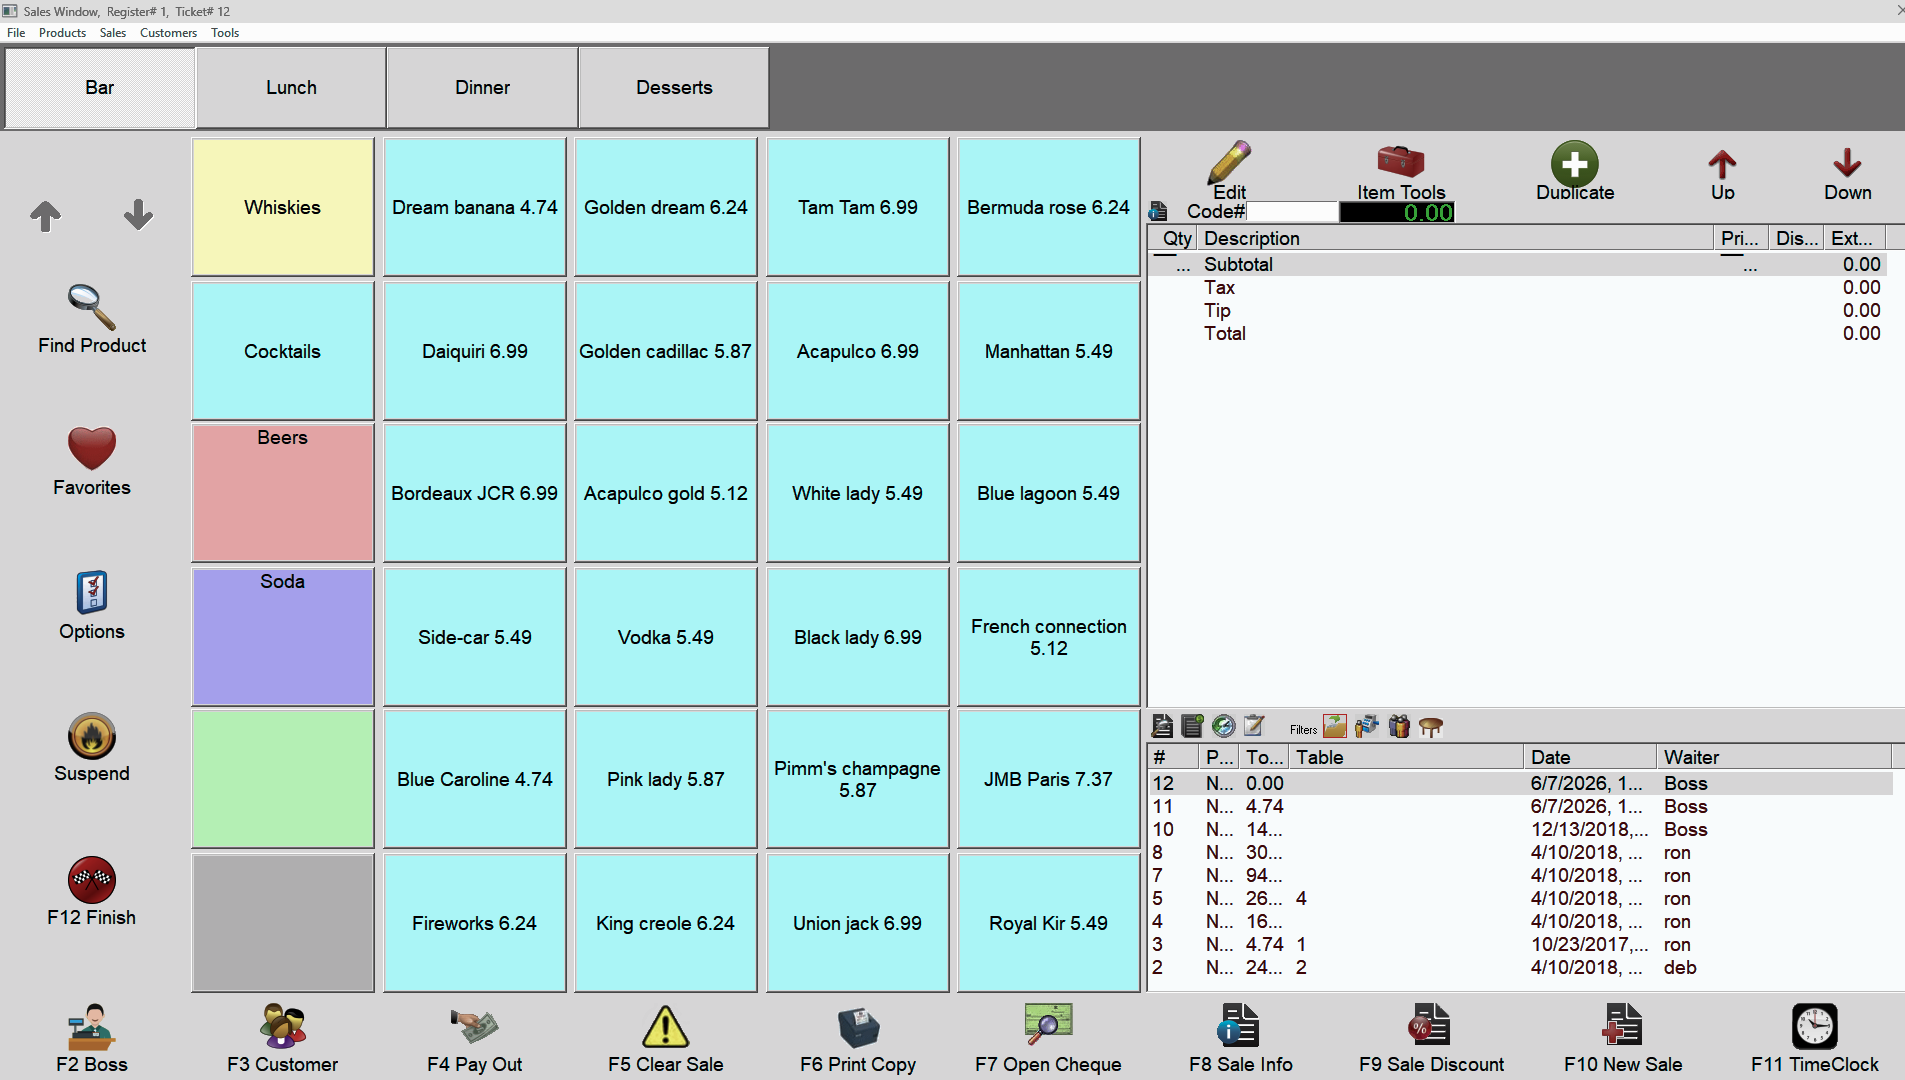Apply F9 Sale Discount

coord(1431,1038)
